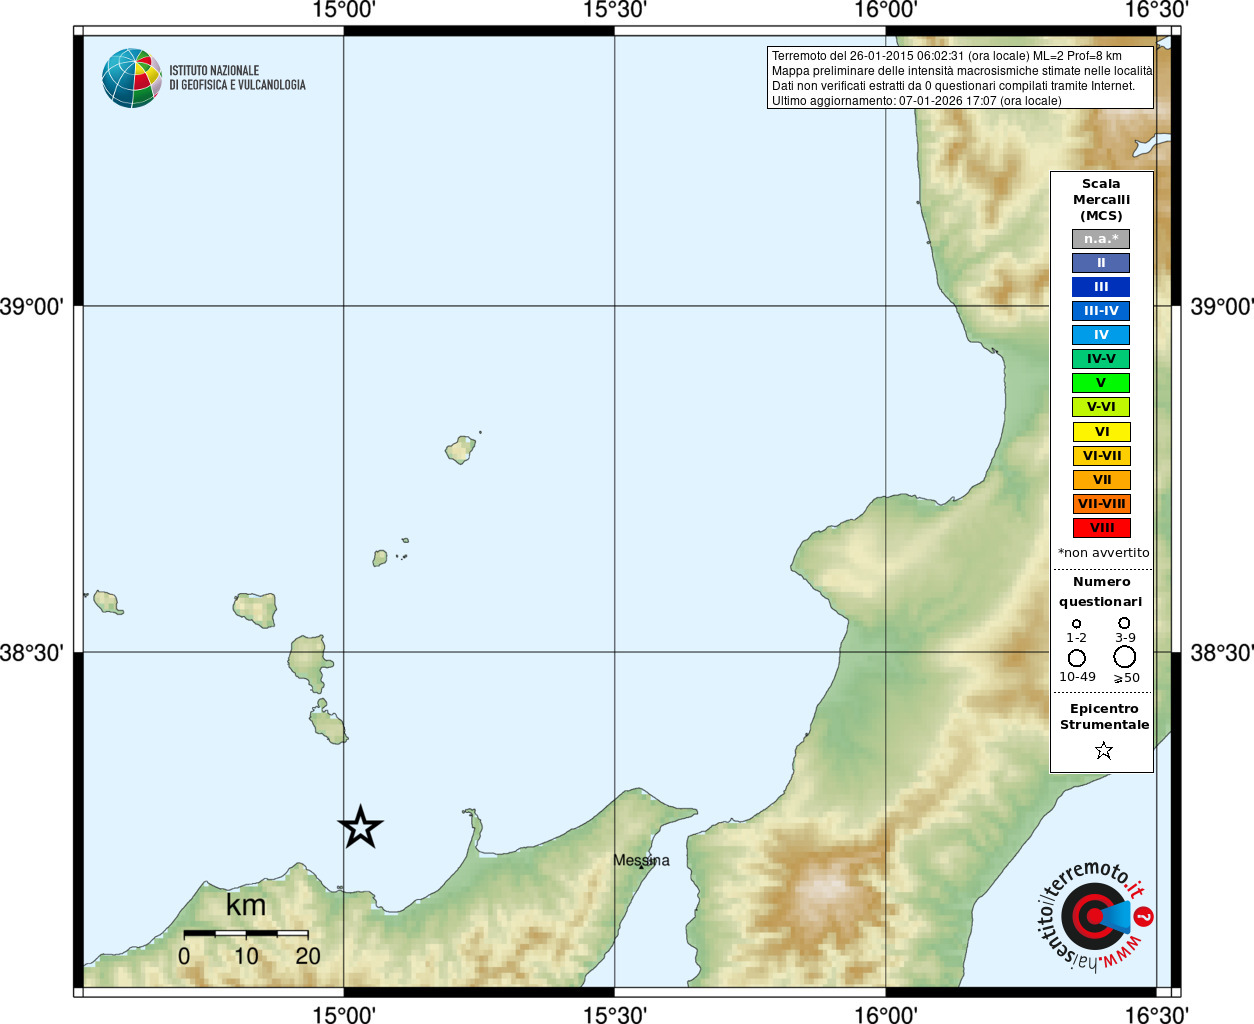Click the smallest 1-2 questionnaire circle
The width and height of the screenshot is (1254, 1024).
point(1076,624)
